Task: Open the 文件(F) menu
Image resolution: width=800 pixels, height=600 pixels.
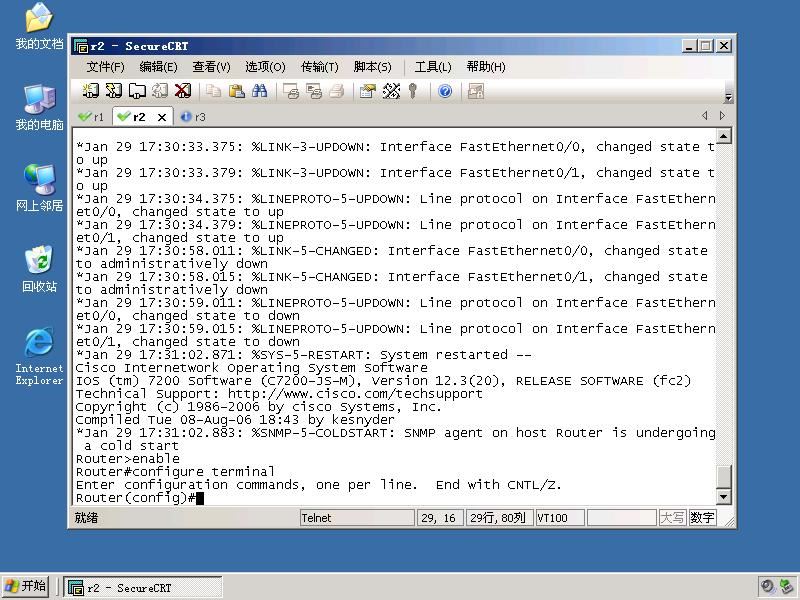Action: click(105, 67)
